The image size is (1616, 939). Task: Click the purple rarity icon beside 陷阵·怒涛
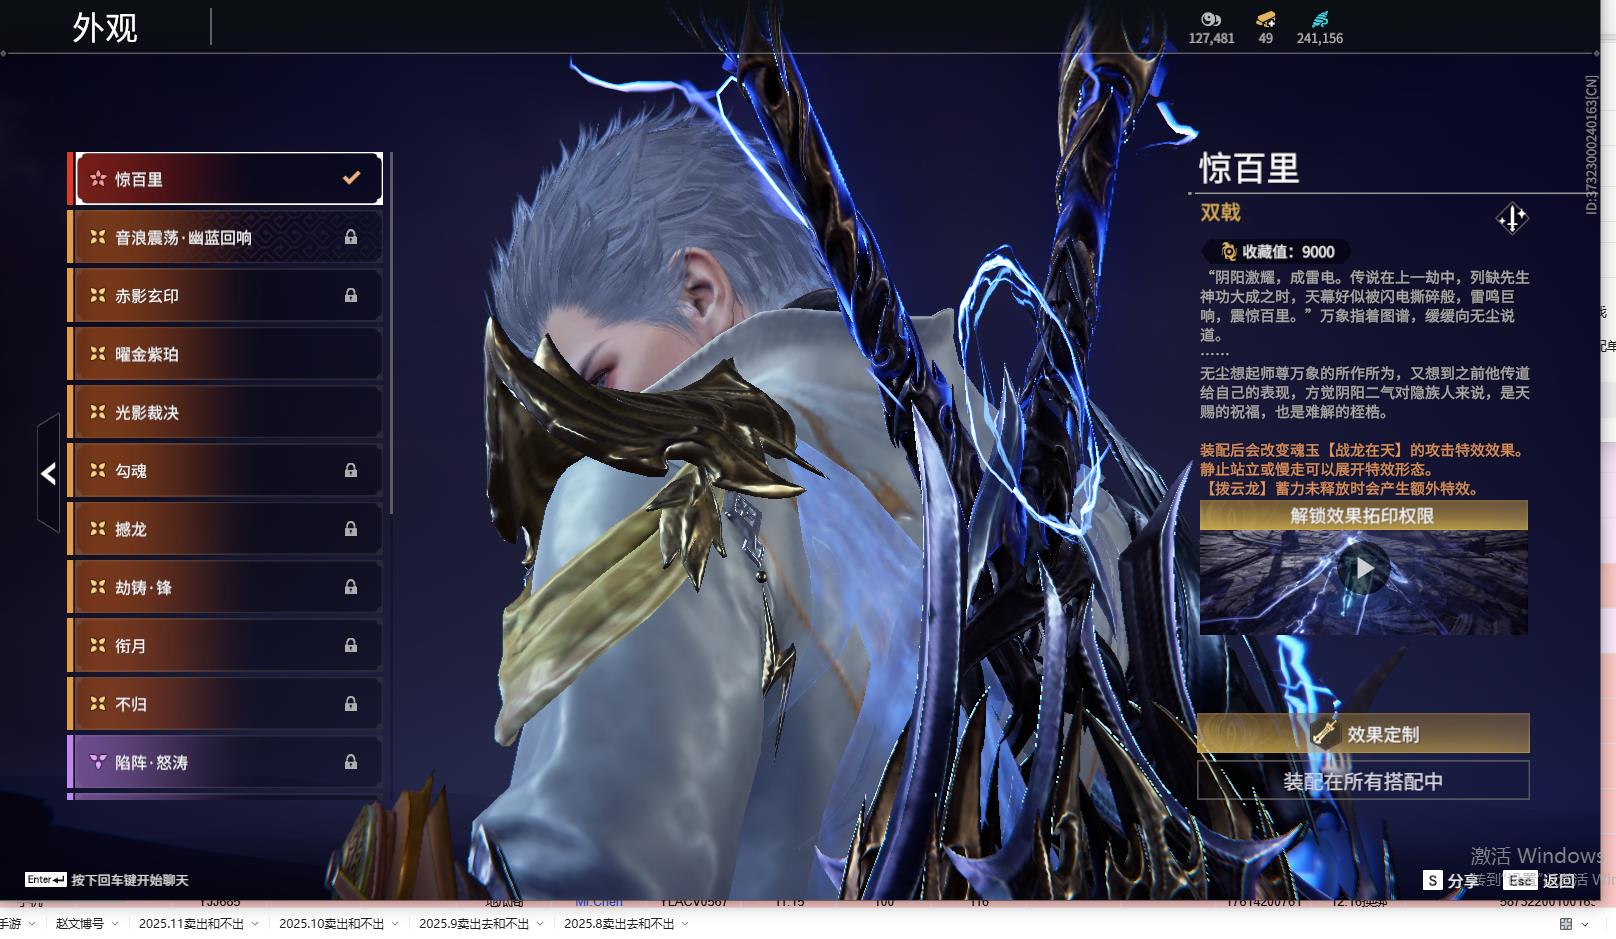click(98, 762)
